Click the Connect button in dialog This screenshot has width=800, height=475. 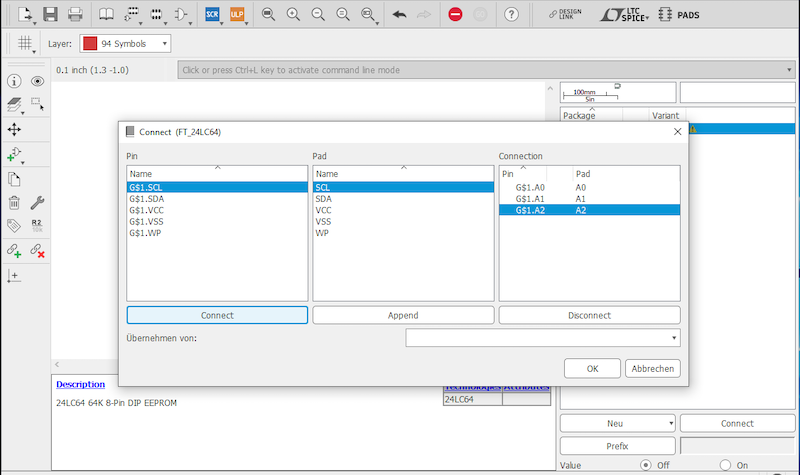point(217,315)
